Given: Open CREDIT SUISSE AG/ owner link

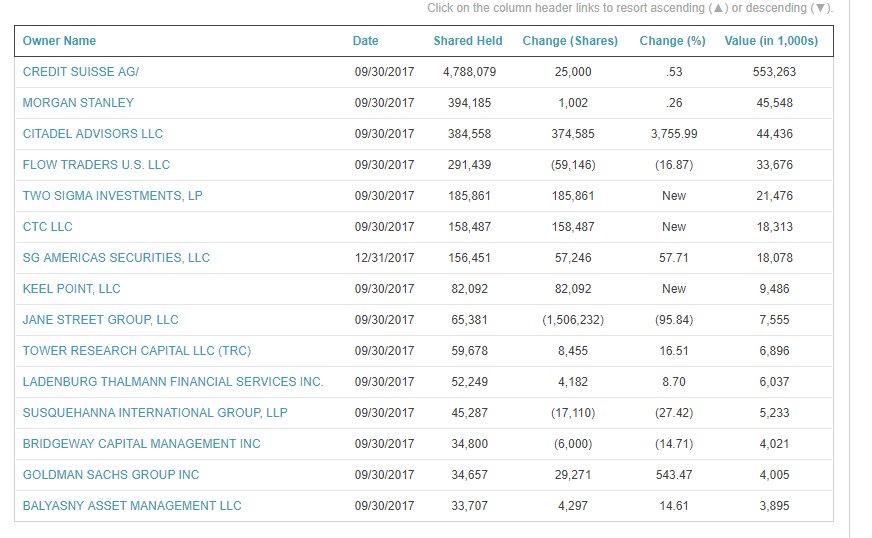Looking at the screenshot, I should point(81,72).
